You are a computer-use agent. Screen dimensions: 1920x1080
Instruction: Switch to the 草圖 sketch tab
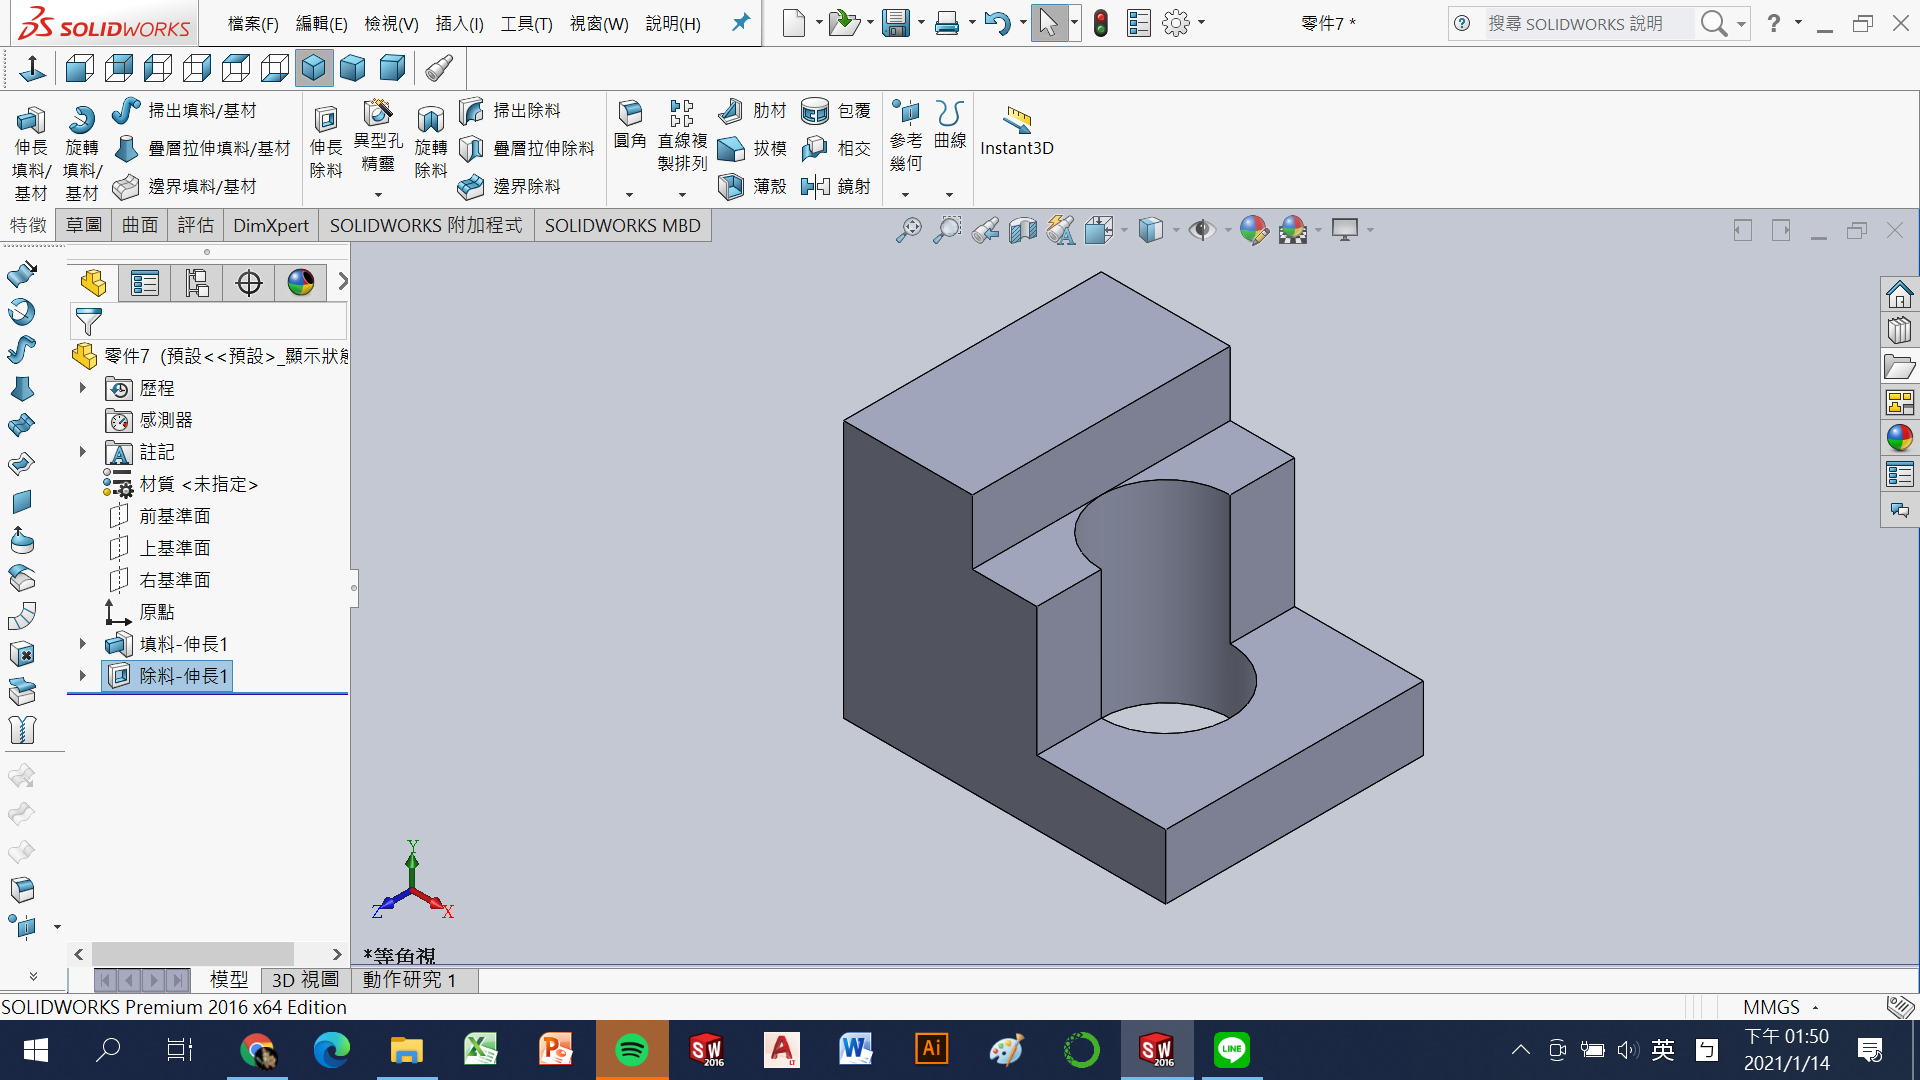[x=84, y=225]
